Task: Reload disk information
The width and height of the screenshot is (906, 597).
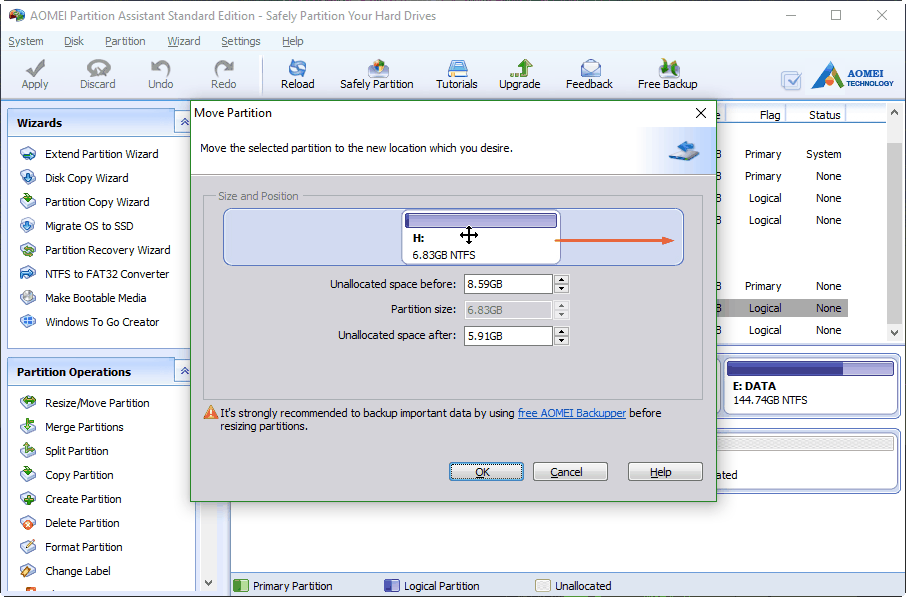Action: [x=297, y=73]
